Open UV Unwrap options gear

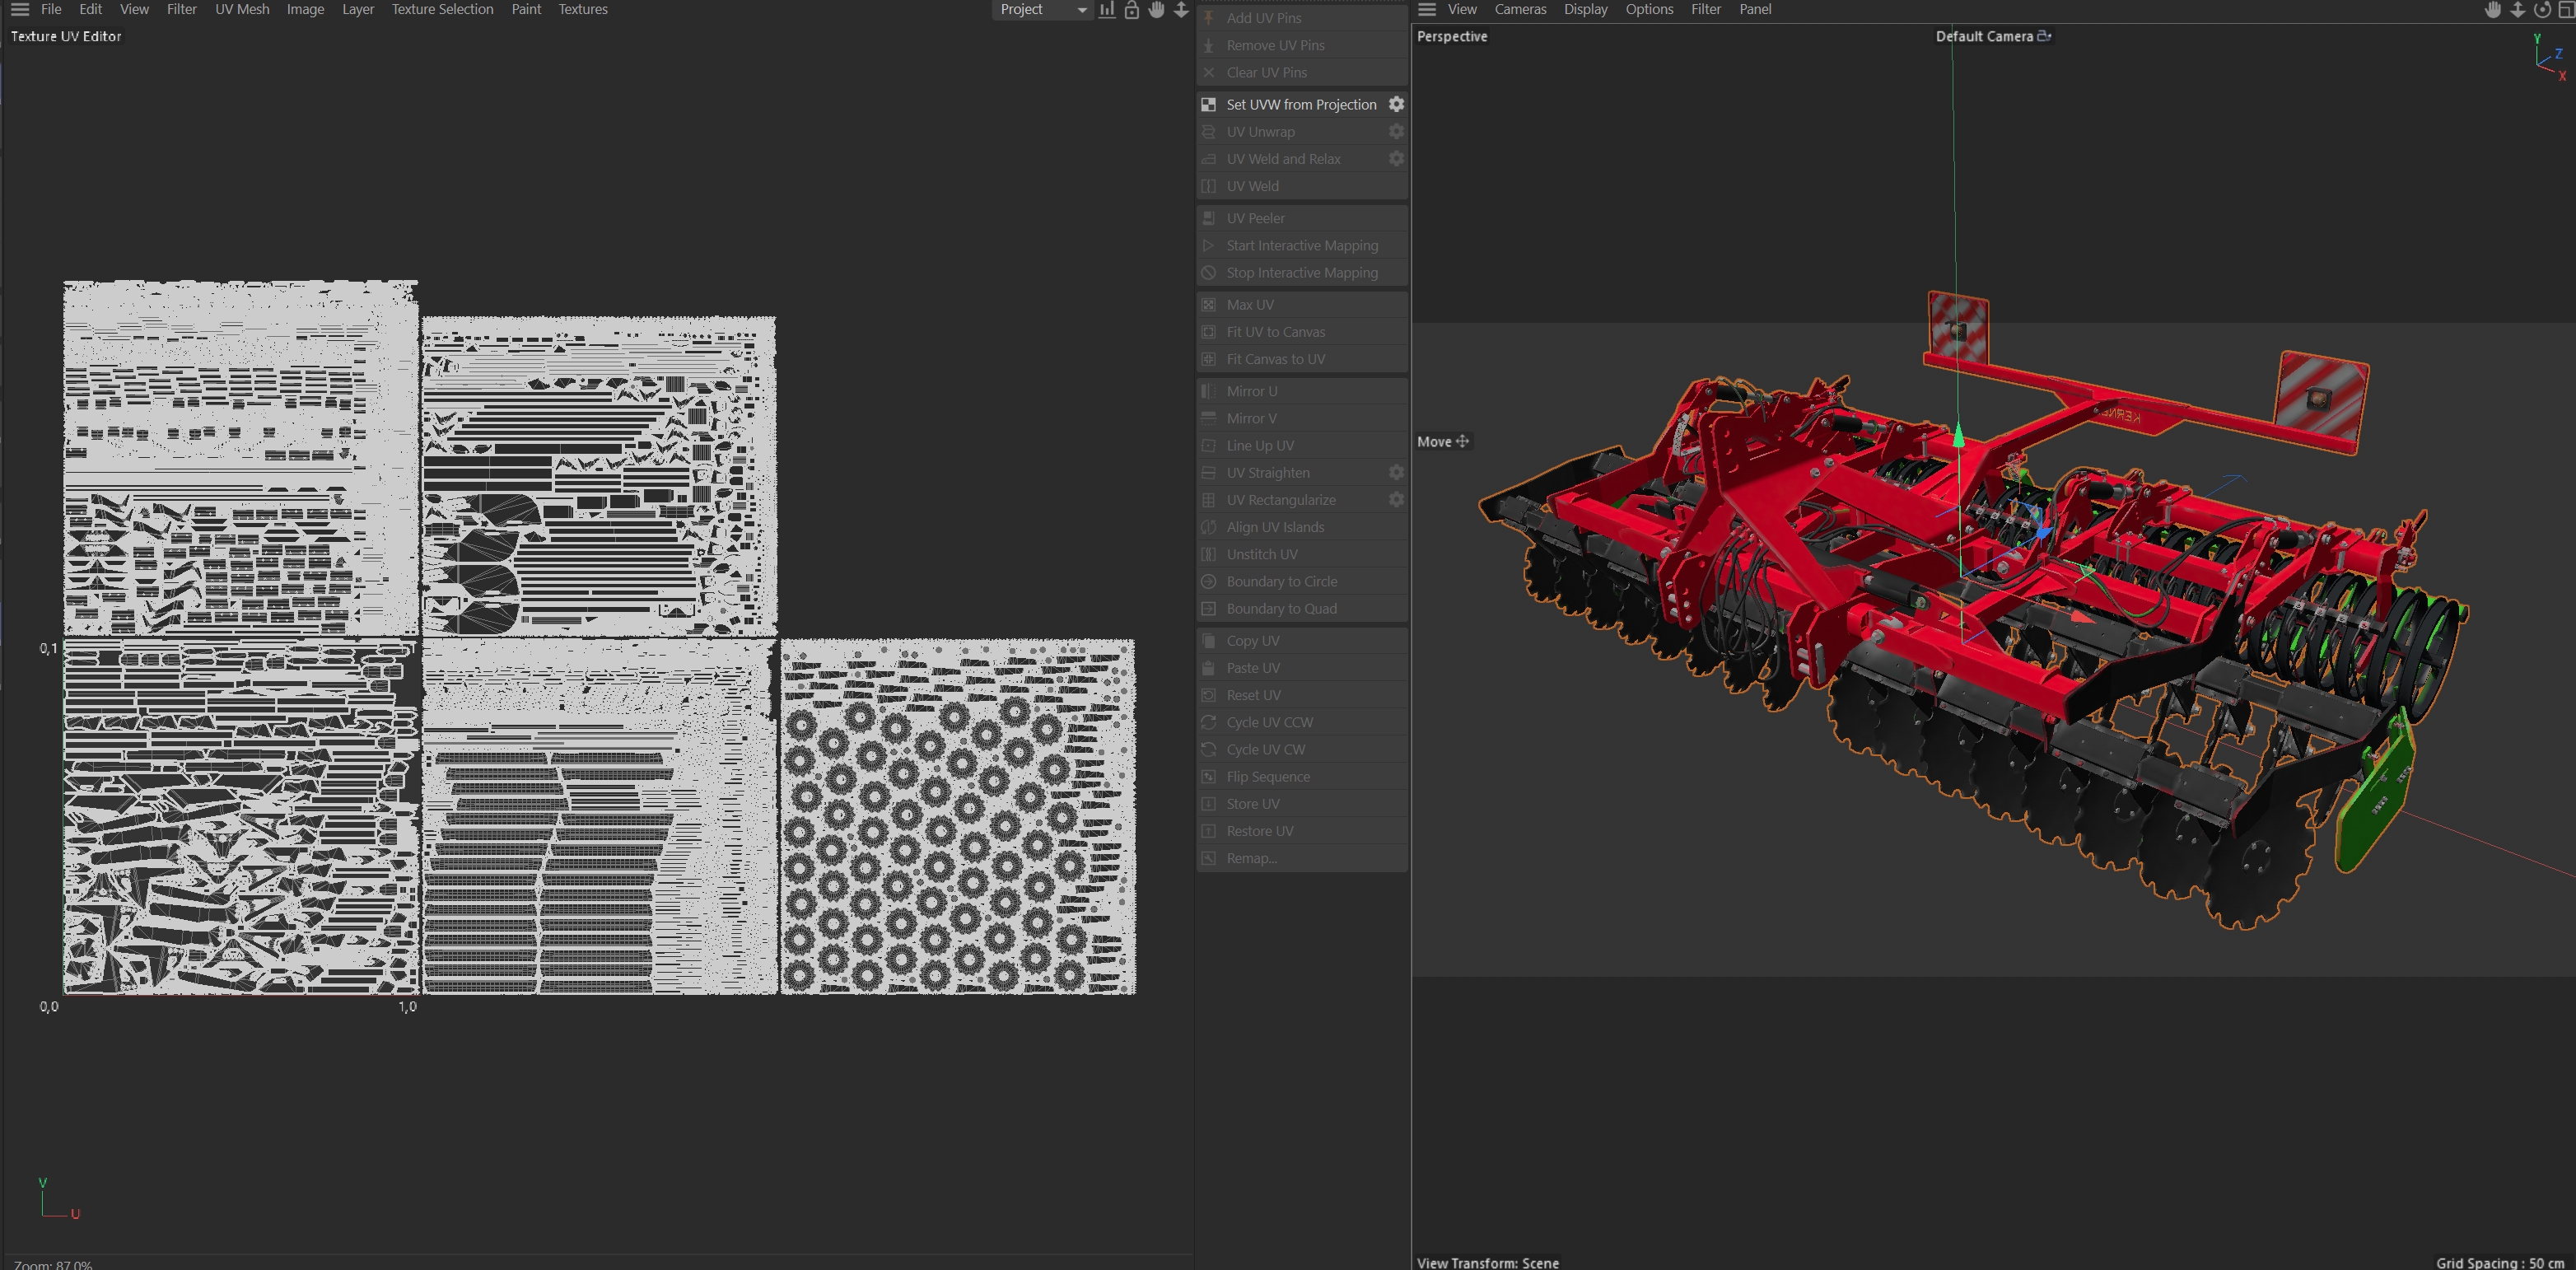[x=1396, y=131]
